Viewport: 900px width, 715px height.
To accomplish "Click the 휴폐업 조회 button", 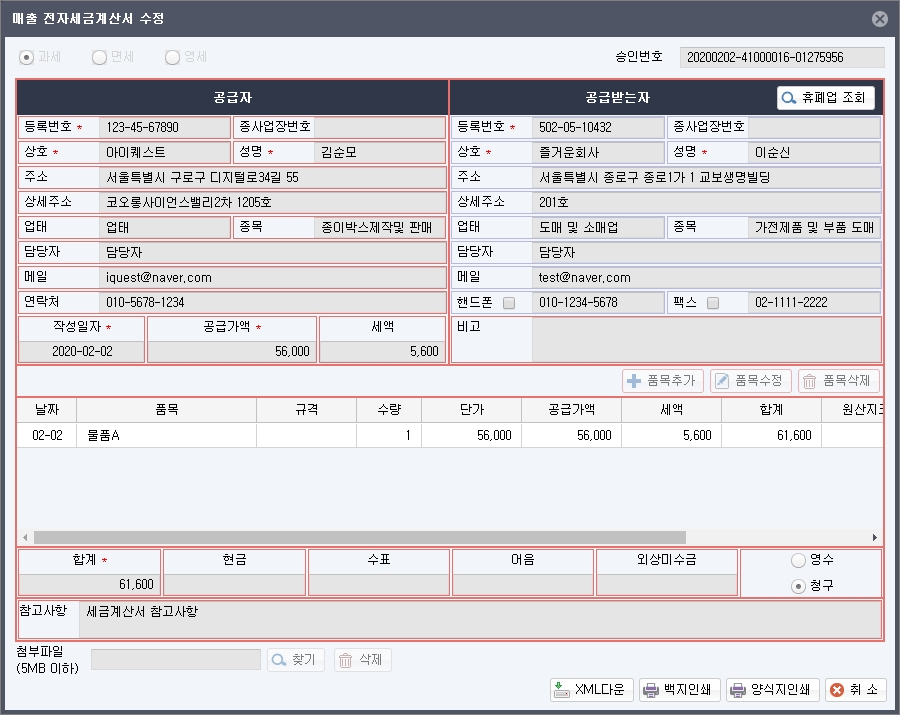I will pyautogui.click(x=825, y=98).
